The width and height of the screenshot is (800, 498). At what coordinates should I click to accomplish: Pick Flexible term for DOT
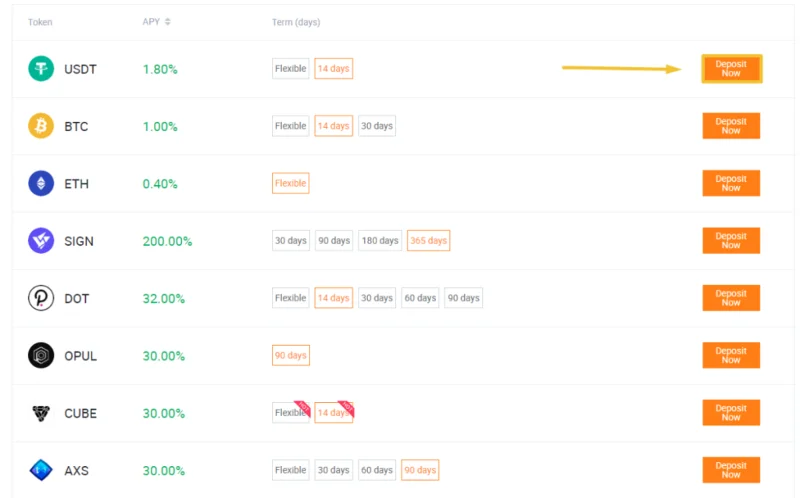[290, 298]
